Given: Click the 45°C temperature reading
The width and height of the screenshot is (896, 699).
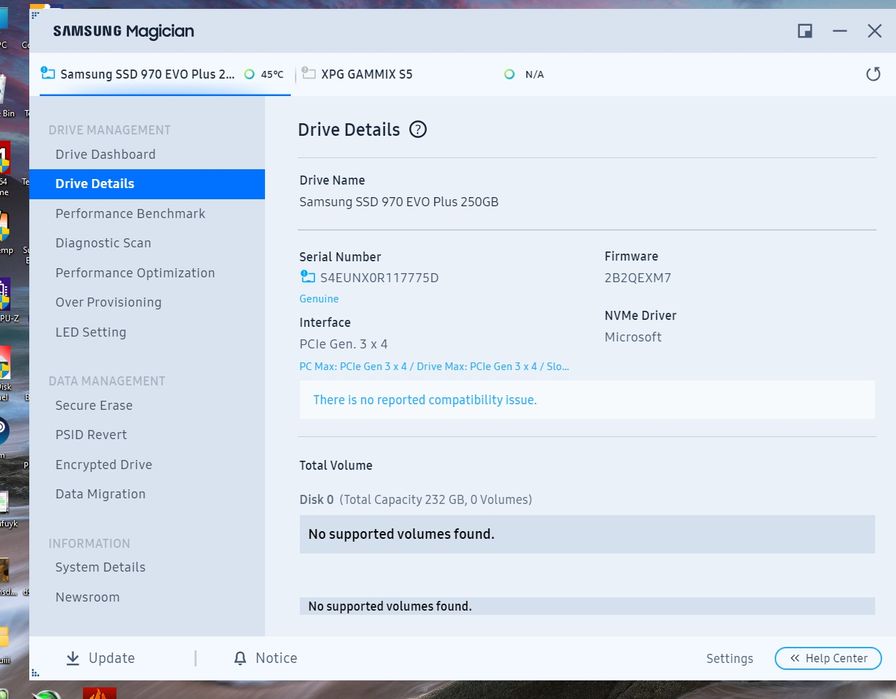Looking at the screenshot, I should (272, 74).
